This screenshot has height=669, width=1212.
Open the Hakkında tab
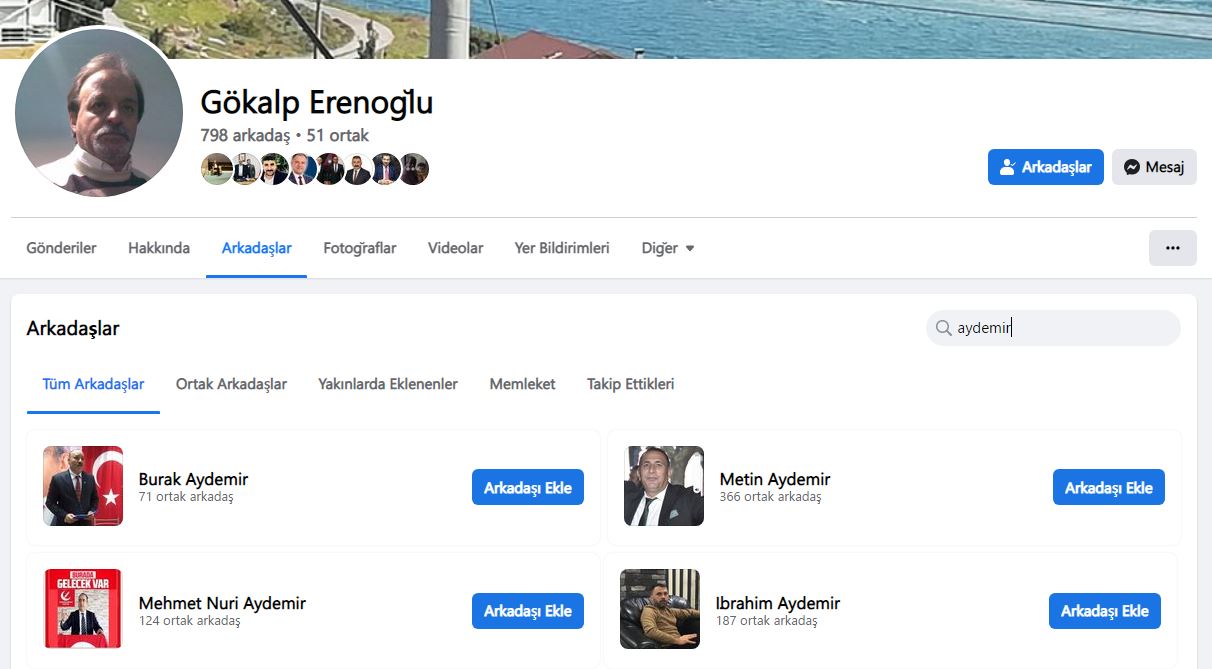pyautogui.click(x=159, y=248)
